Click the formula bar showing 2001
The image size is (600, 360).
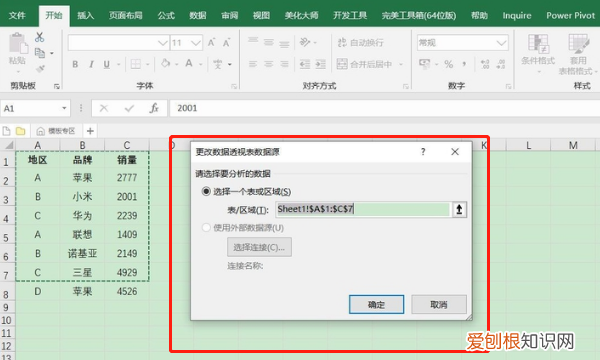tap(385, 108)
